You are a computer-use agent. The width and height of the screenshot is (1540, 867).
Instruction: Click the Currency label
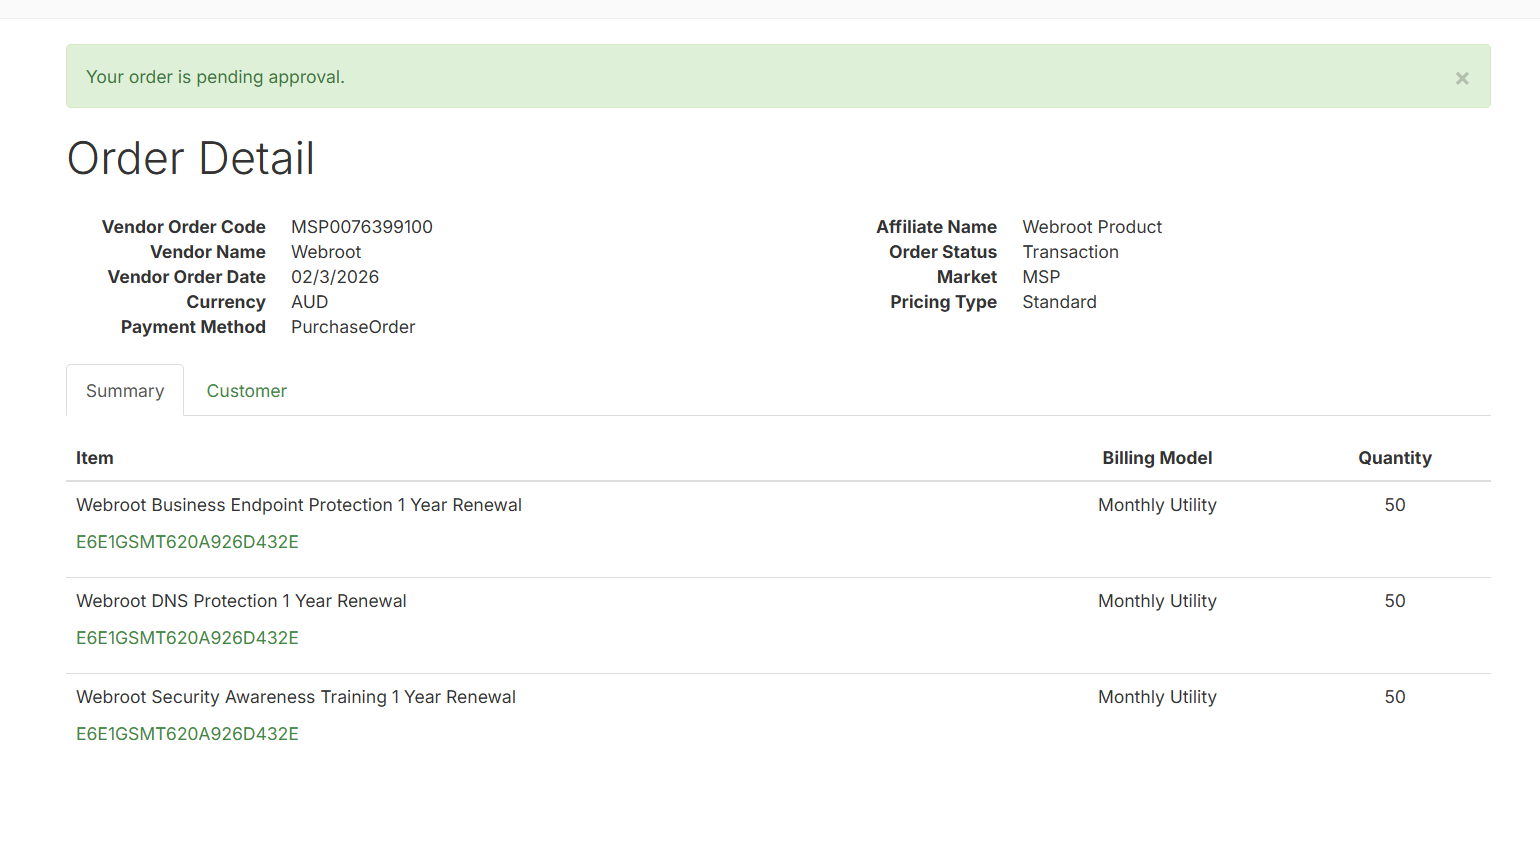pyautogui.click(x=226, y=302)
